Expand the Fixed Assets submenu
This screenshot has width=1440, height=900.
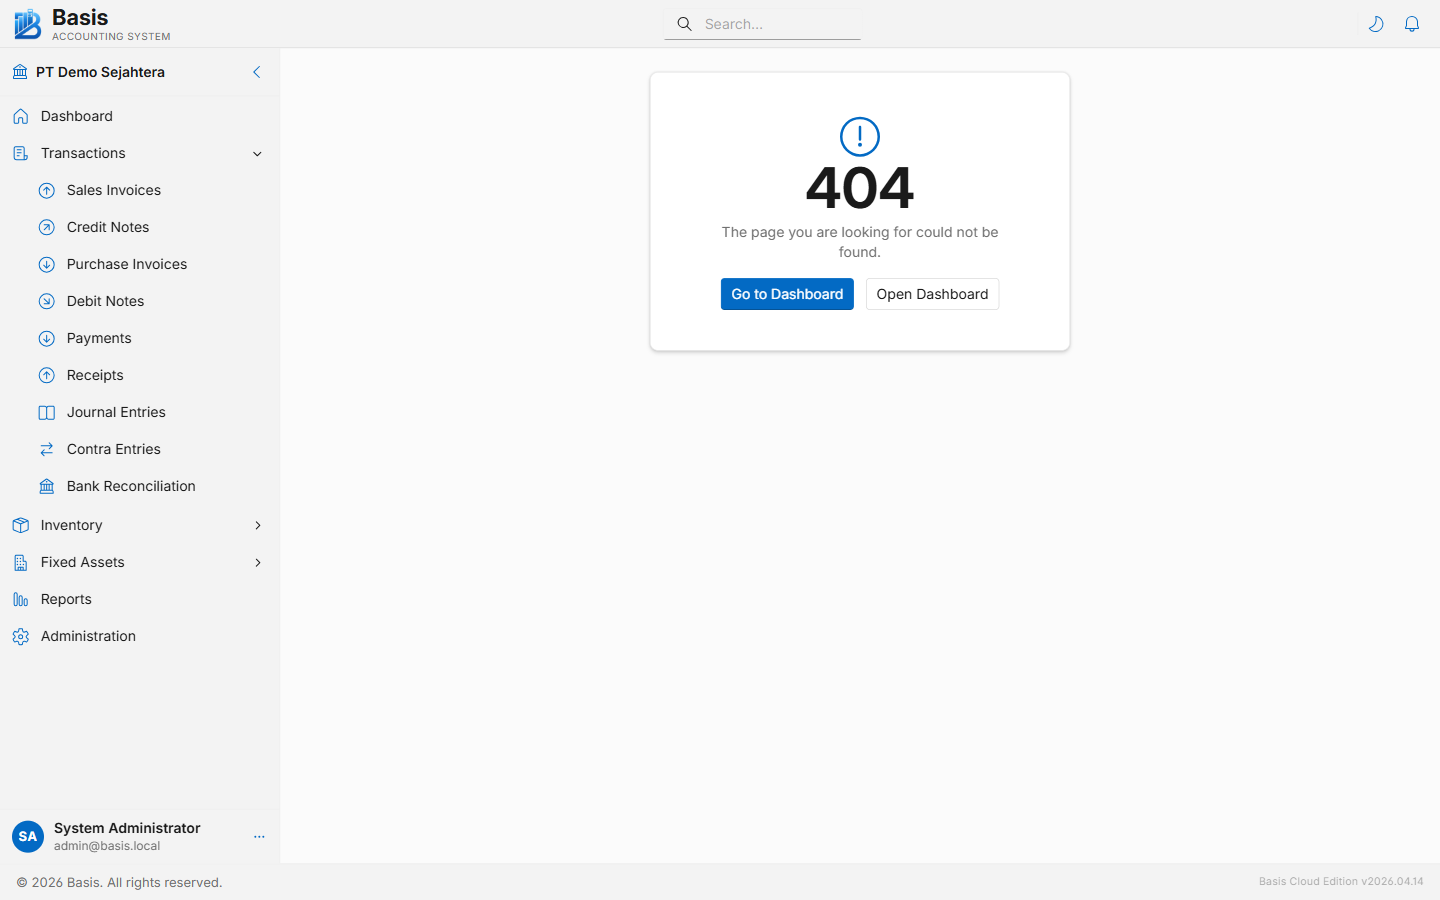click(257, 562)
